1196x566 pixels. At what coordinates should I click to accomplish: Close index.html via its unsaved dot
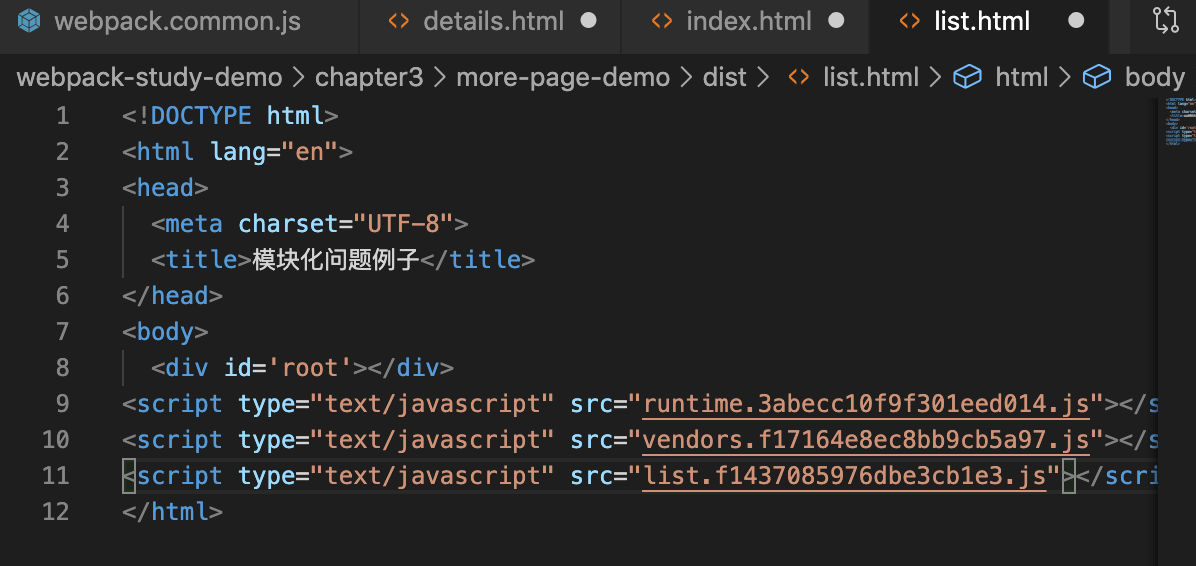837,21
